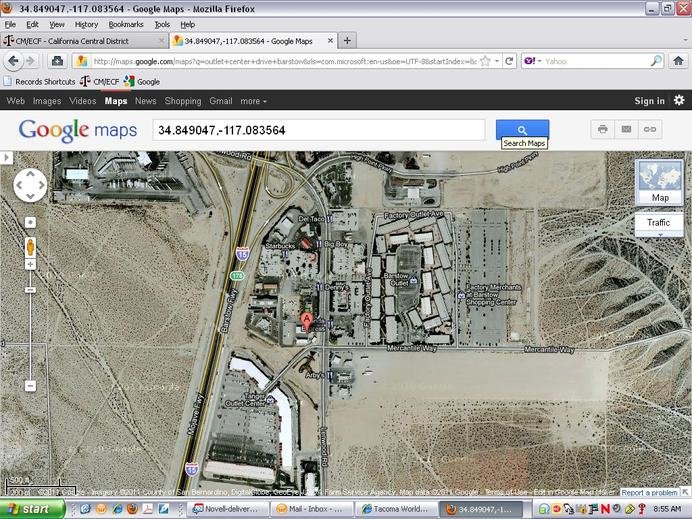The height and width of the screenshot is (519, 692).
Task: Toggle the Traffic layer button
Action: [658, 223]
